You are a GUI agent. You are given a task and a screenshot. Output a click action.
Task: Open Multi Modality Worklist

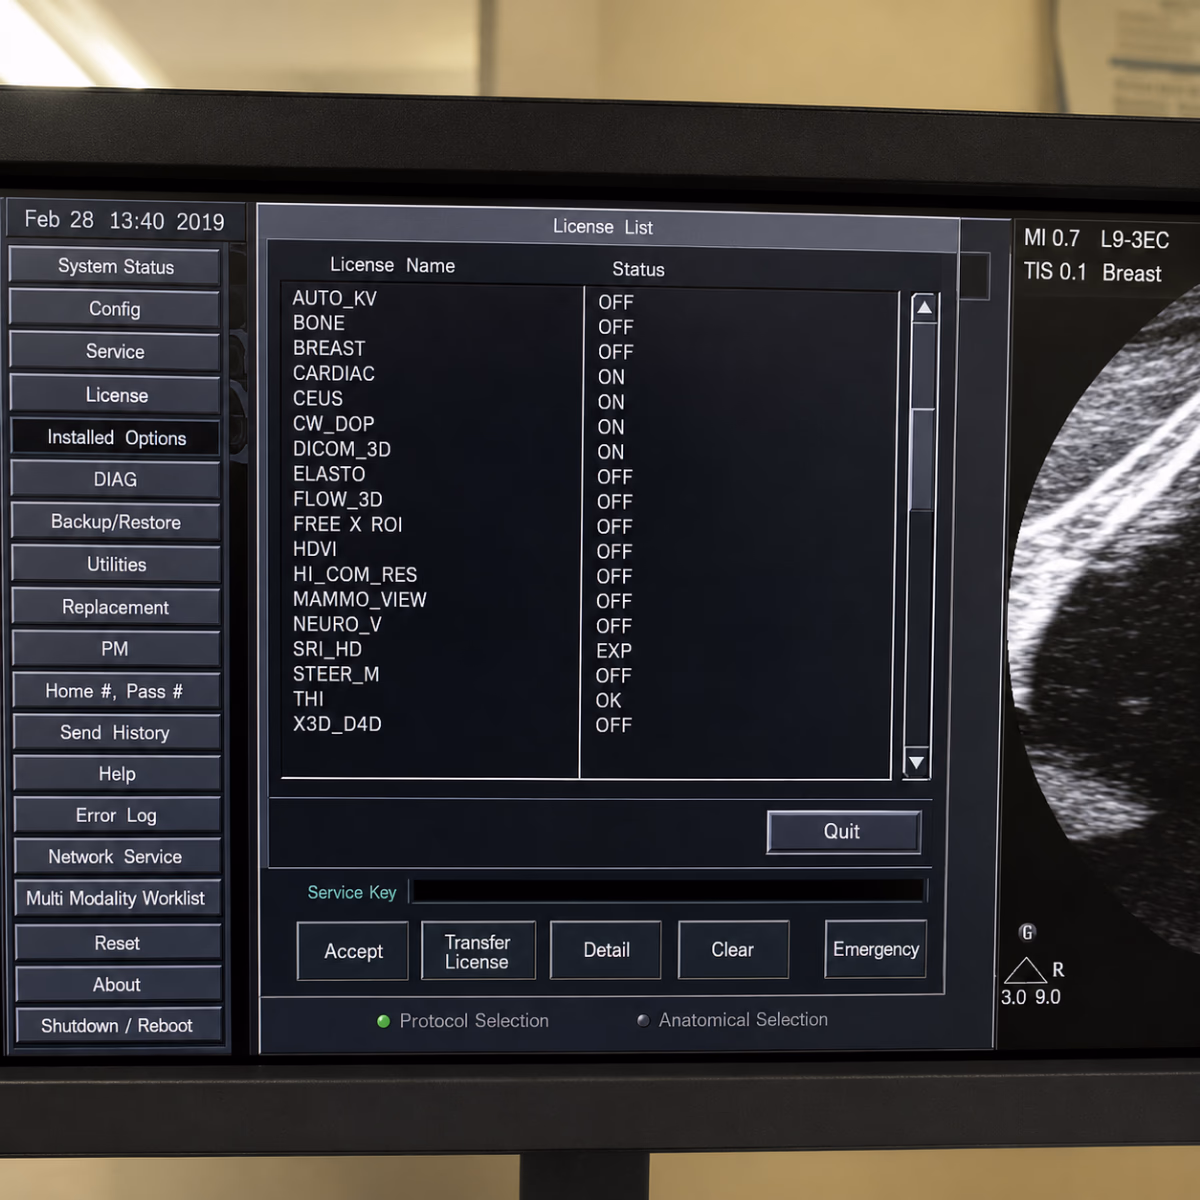point(117,898)
